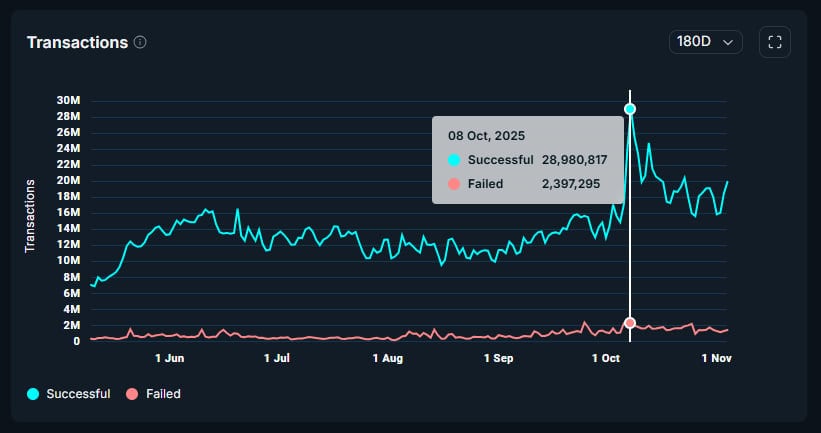Click the 30M y-axis label
Viewport: 821px width, 433px height.
tap(69, 100)
